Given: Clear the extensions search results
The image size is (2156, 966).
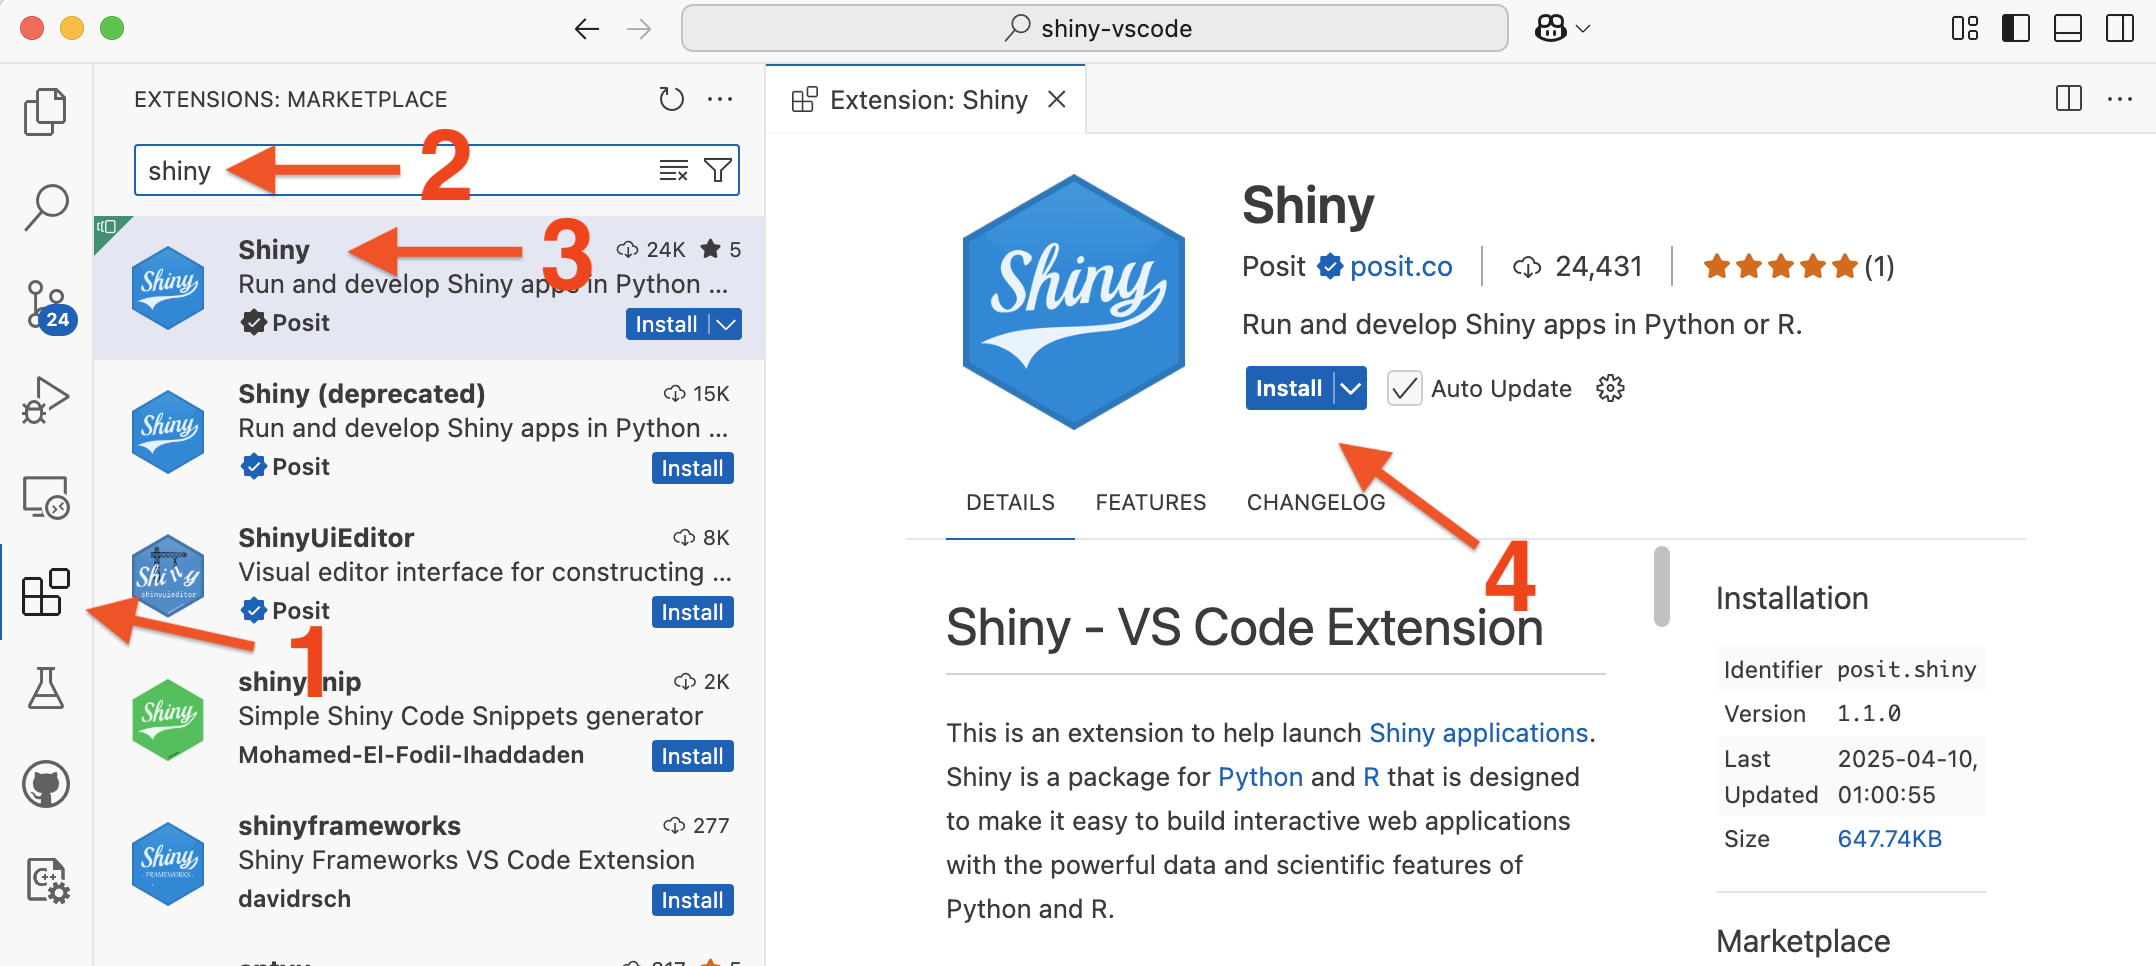Looking at the screenshot, I should coord(673,171).
